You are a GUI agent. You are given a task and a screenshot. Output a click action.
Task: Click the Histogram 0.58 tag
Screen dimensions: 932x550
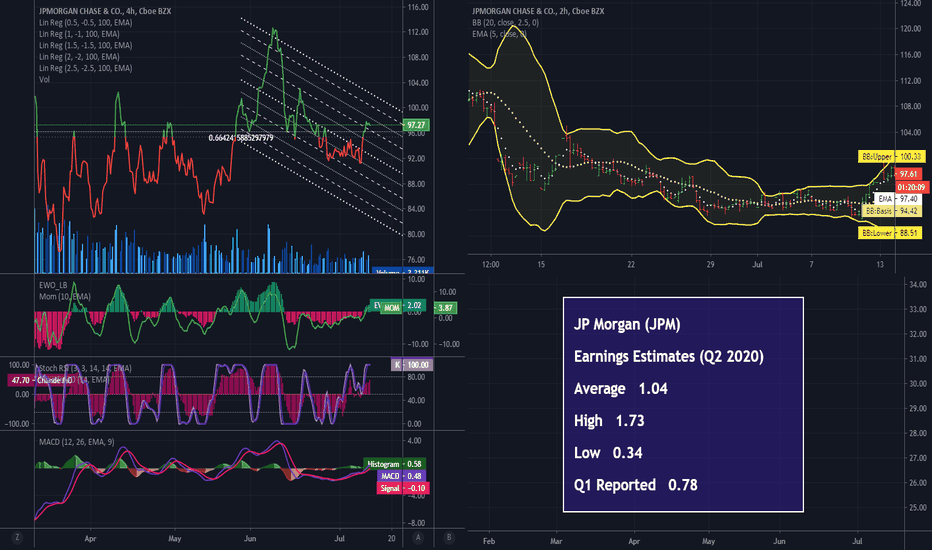pyautogui.click(x=395, y=464)
